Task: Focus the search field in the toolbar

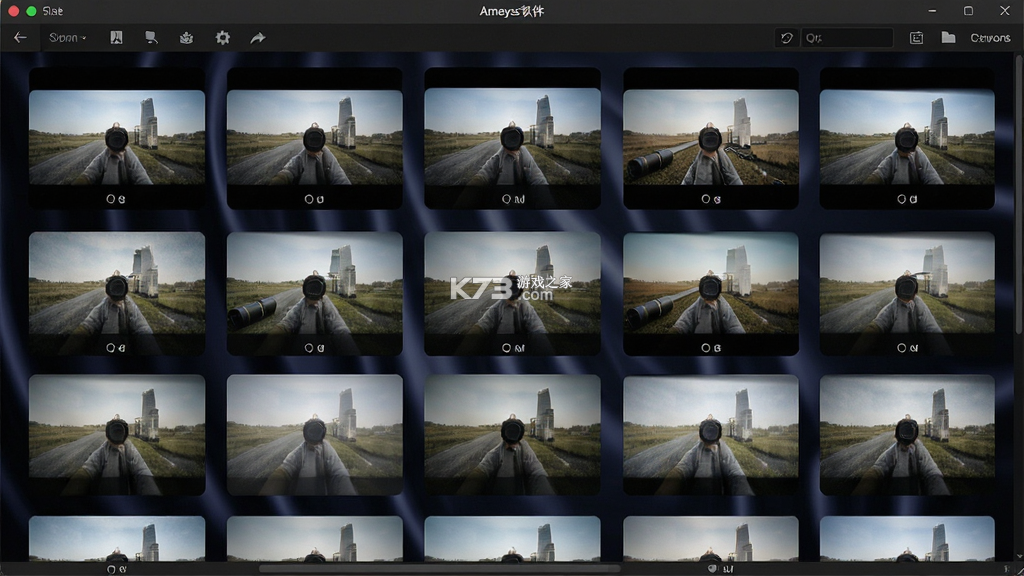Action: (847, 38)
